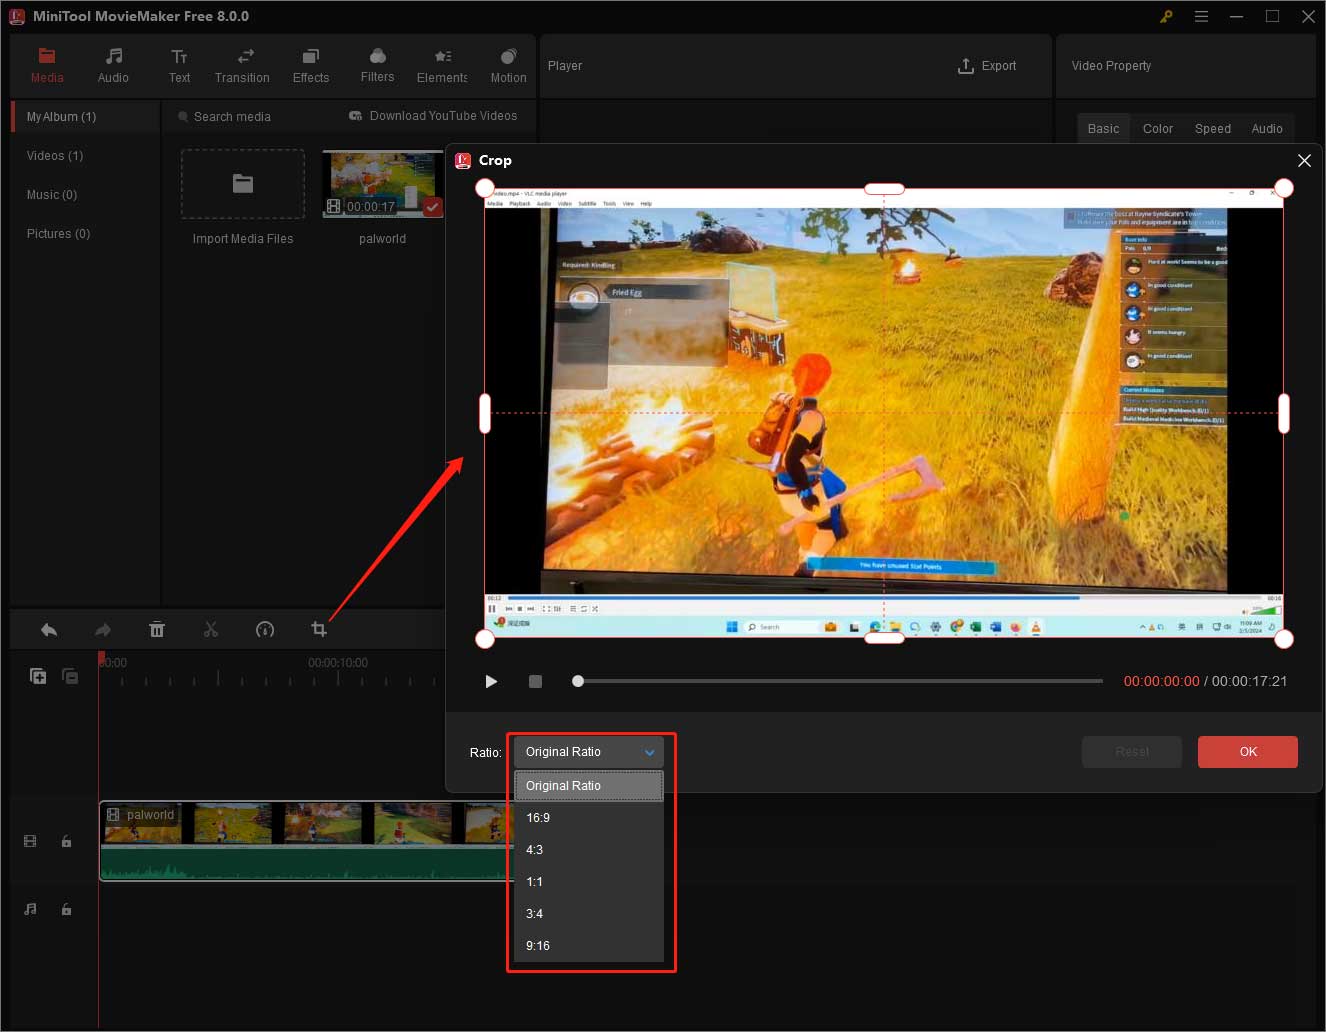This screenshot has width=1326, height=1032.
Task: Click the key upgrade icon in title bar
Action: point(1166,16)
